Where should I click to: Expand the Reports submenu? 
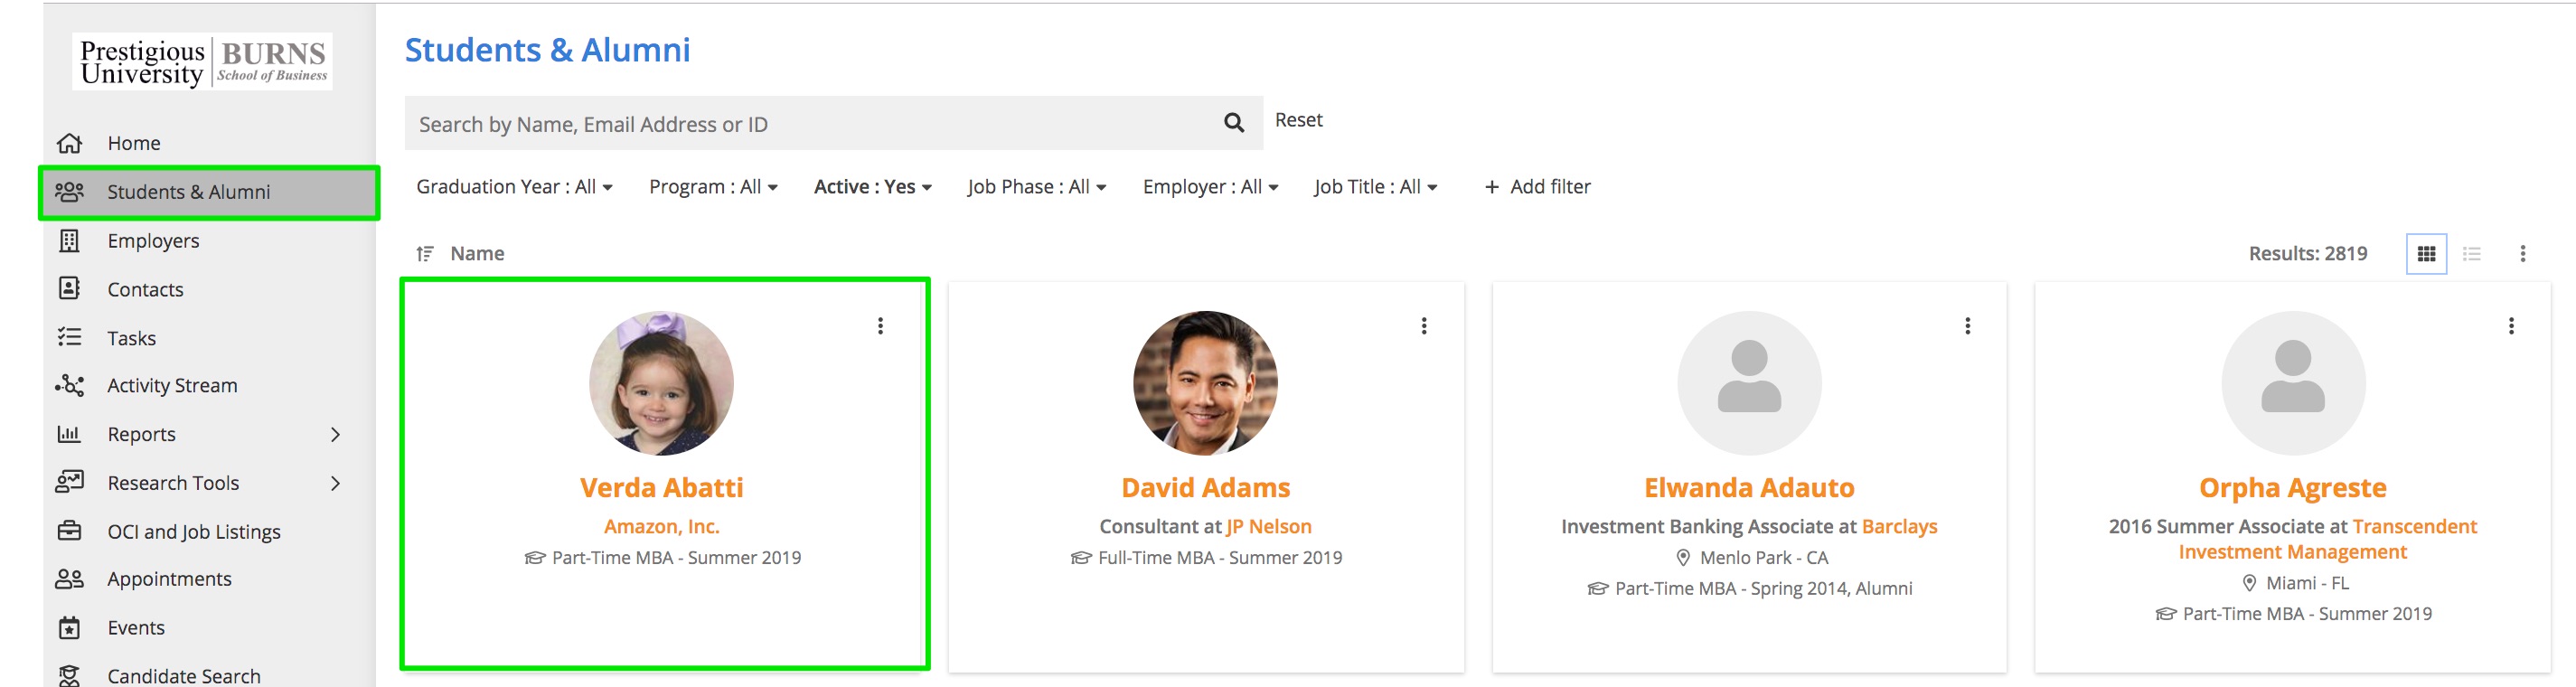pos(335,434)
